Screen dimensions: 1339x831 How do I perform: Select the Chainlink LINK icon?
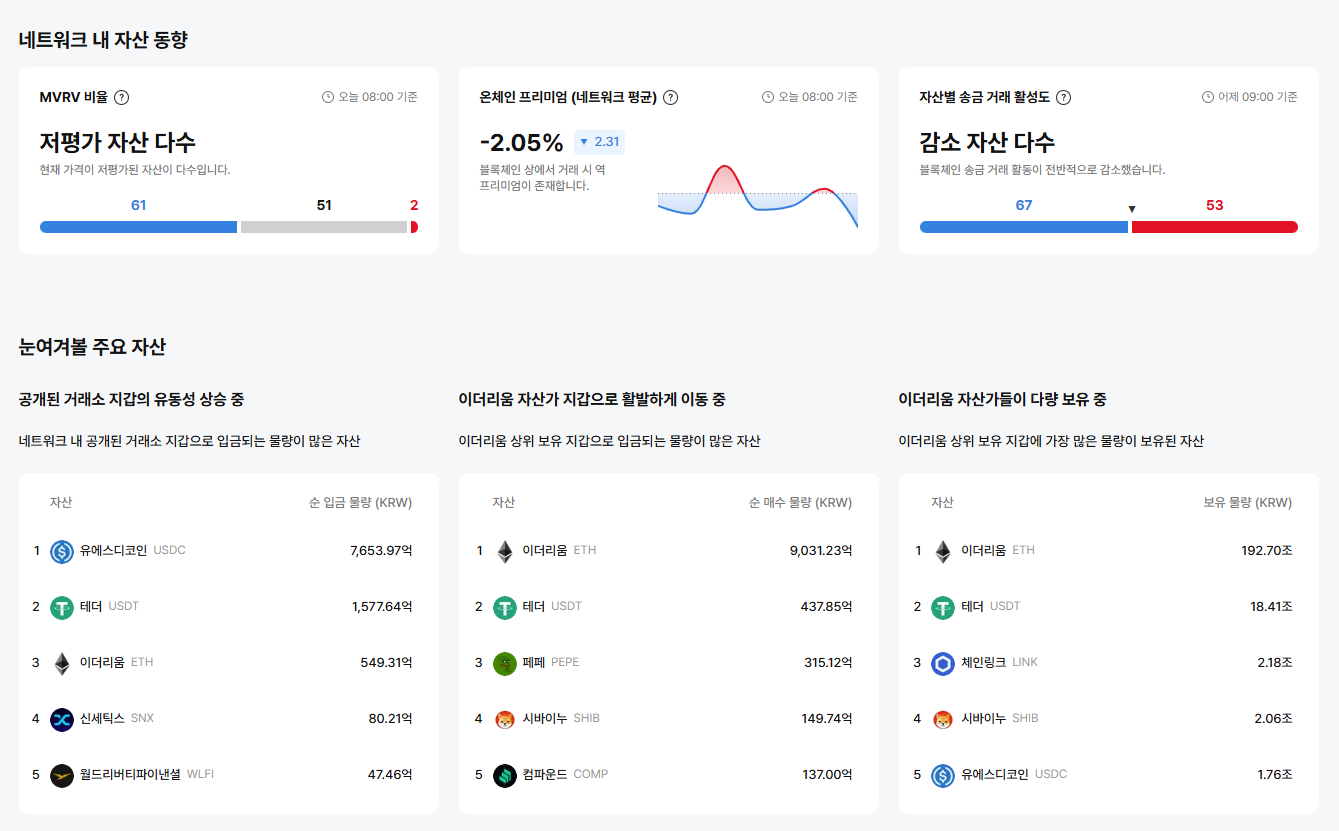(942, 662)
